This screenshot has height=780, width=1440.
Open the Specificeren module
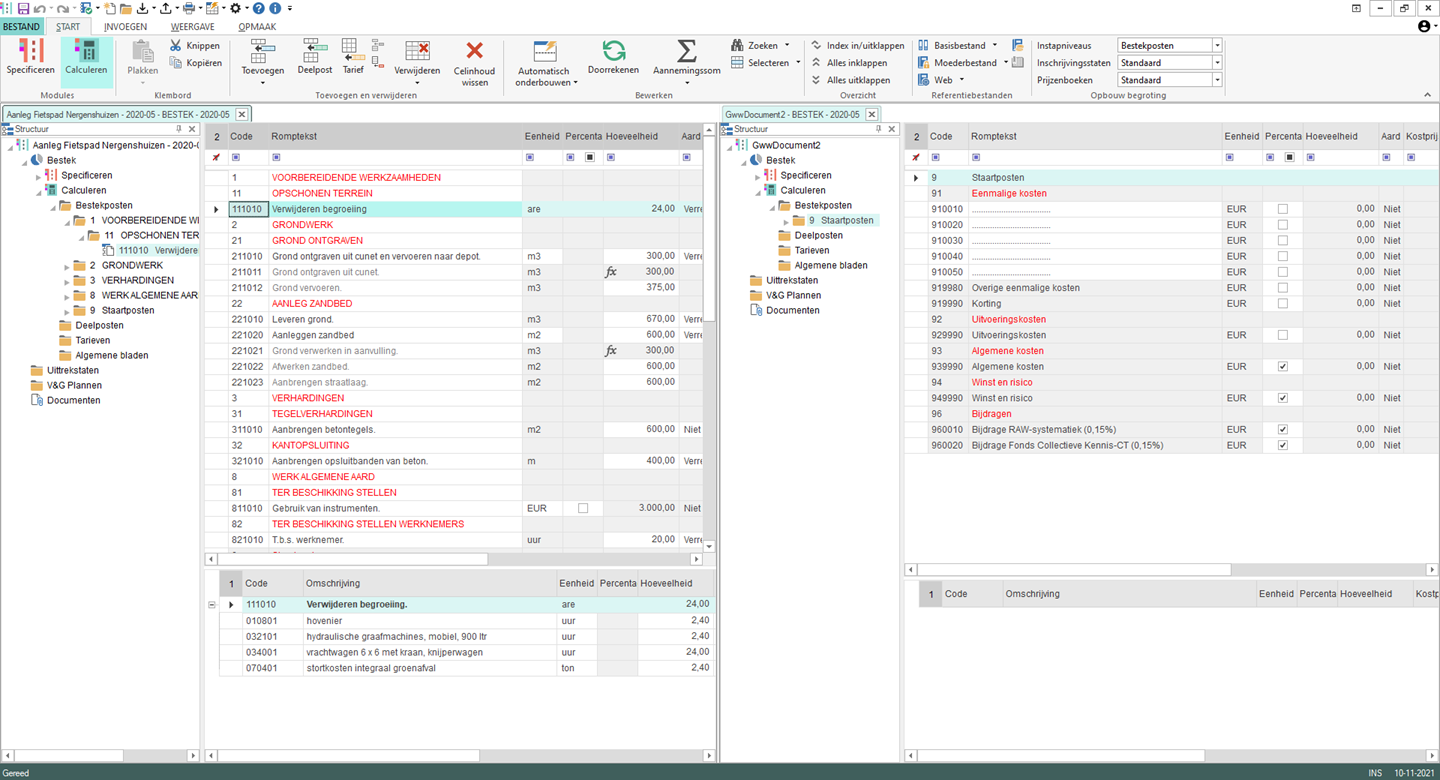coord(30,58)
